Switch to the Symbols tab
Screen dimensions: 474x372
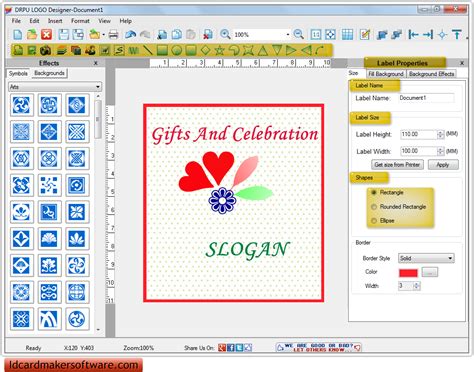[18, 73]
